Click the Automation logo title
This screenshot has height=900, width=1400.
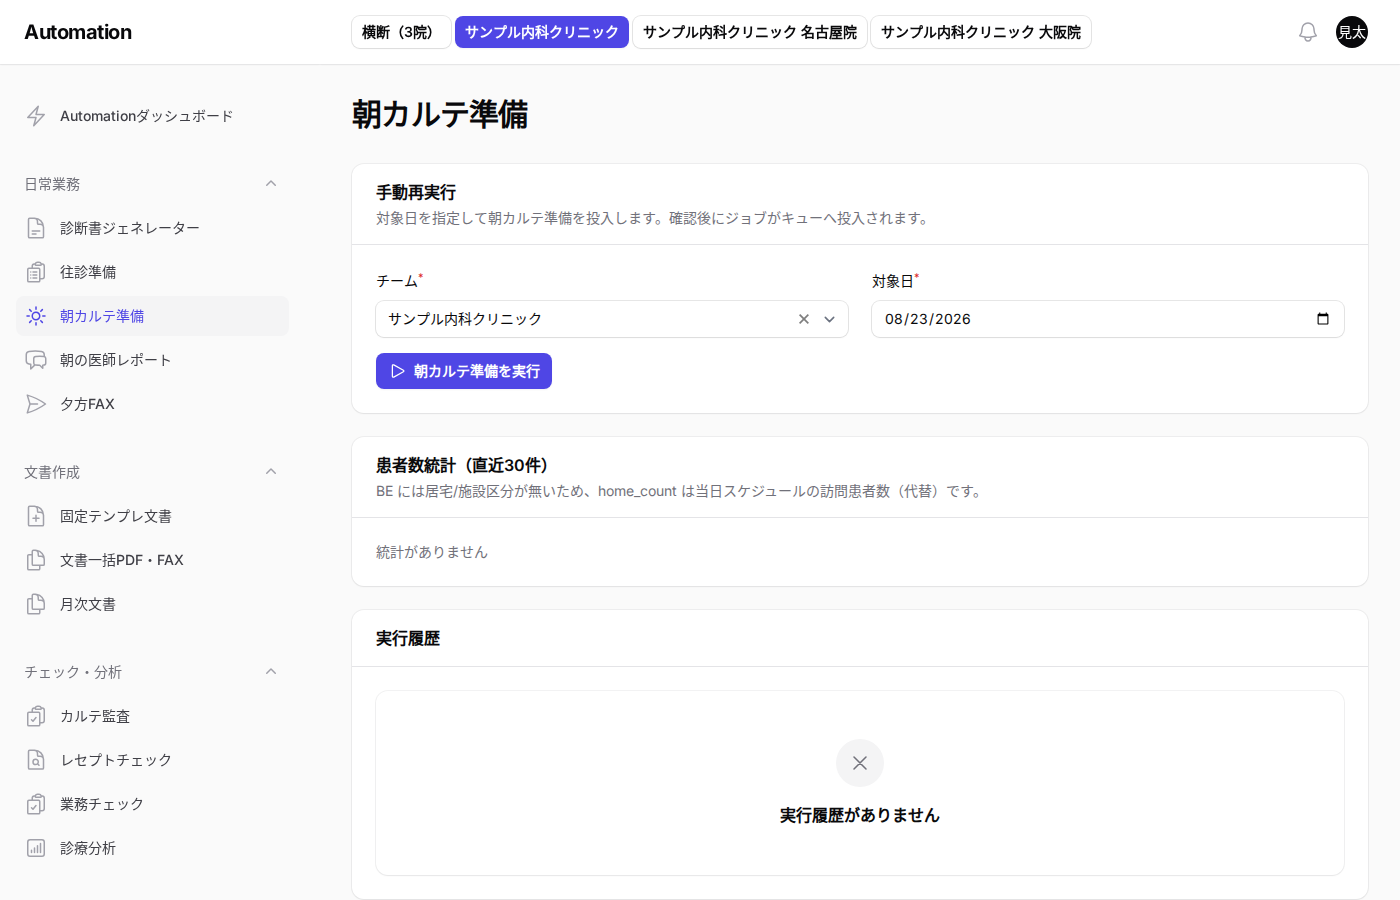click(x=78, y=32)
